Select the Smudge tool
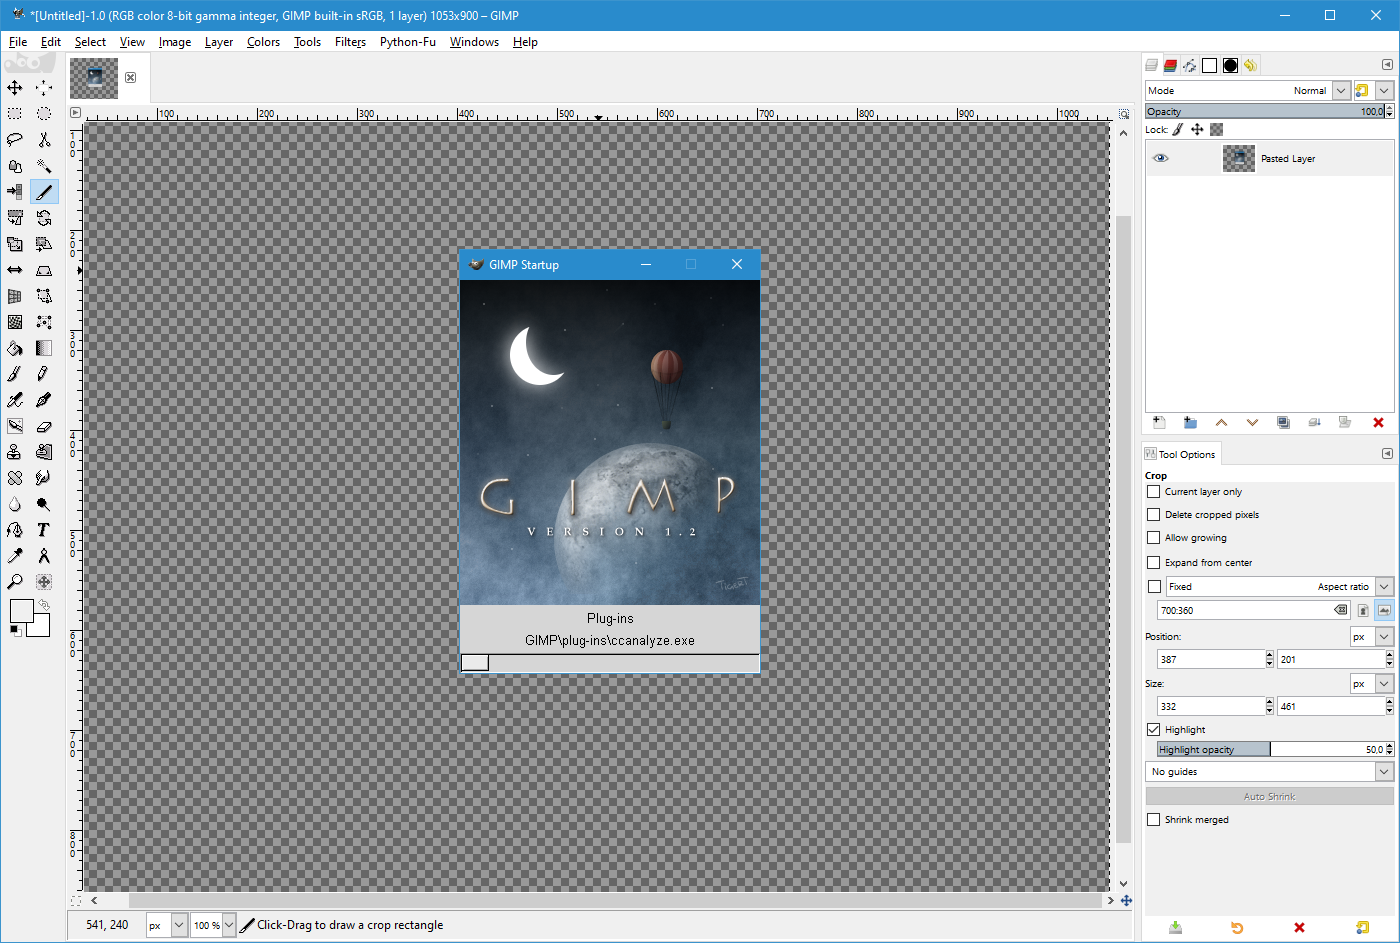1400x943 pixels. tap(44, 478)
